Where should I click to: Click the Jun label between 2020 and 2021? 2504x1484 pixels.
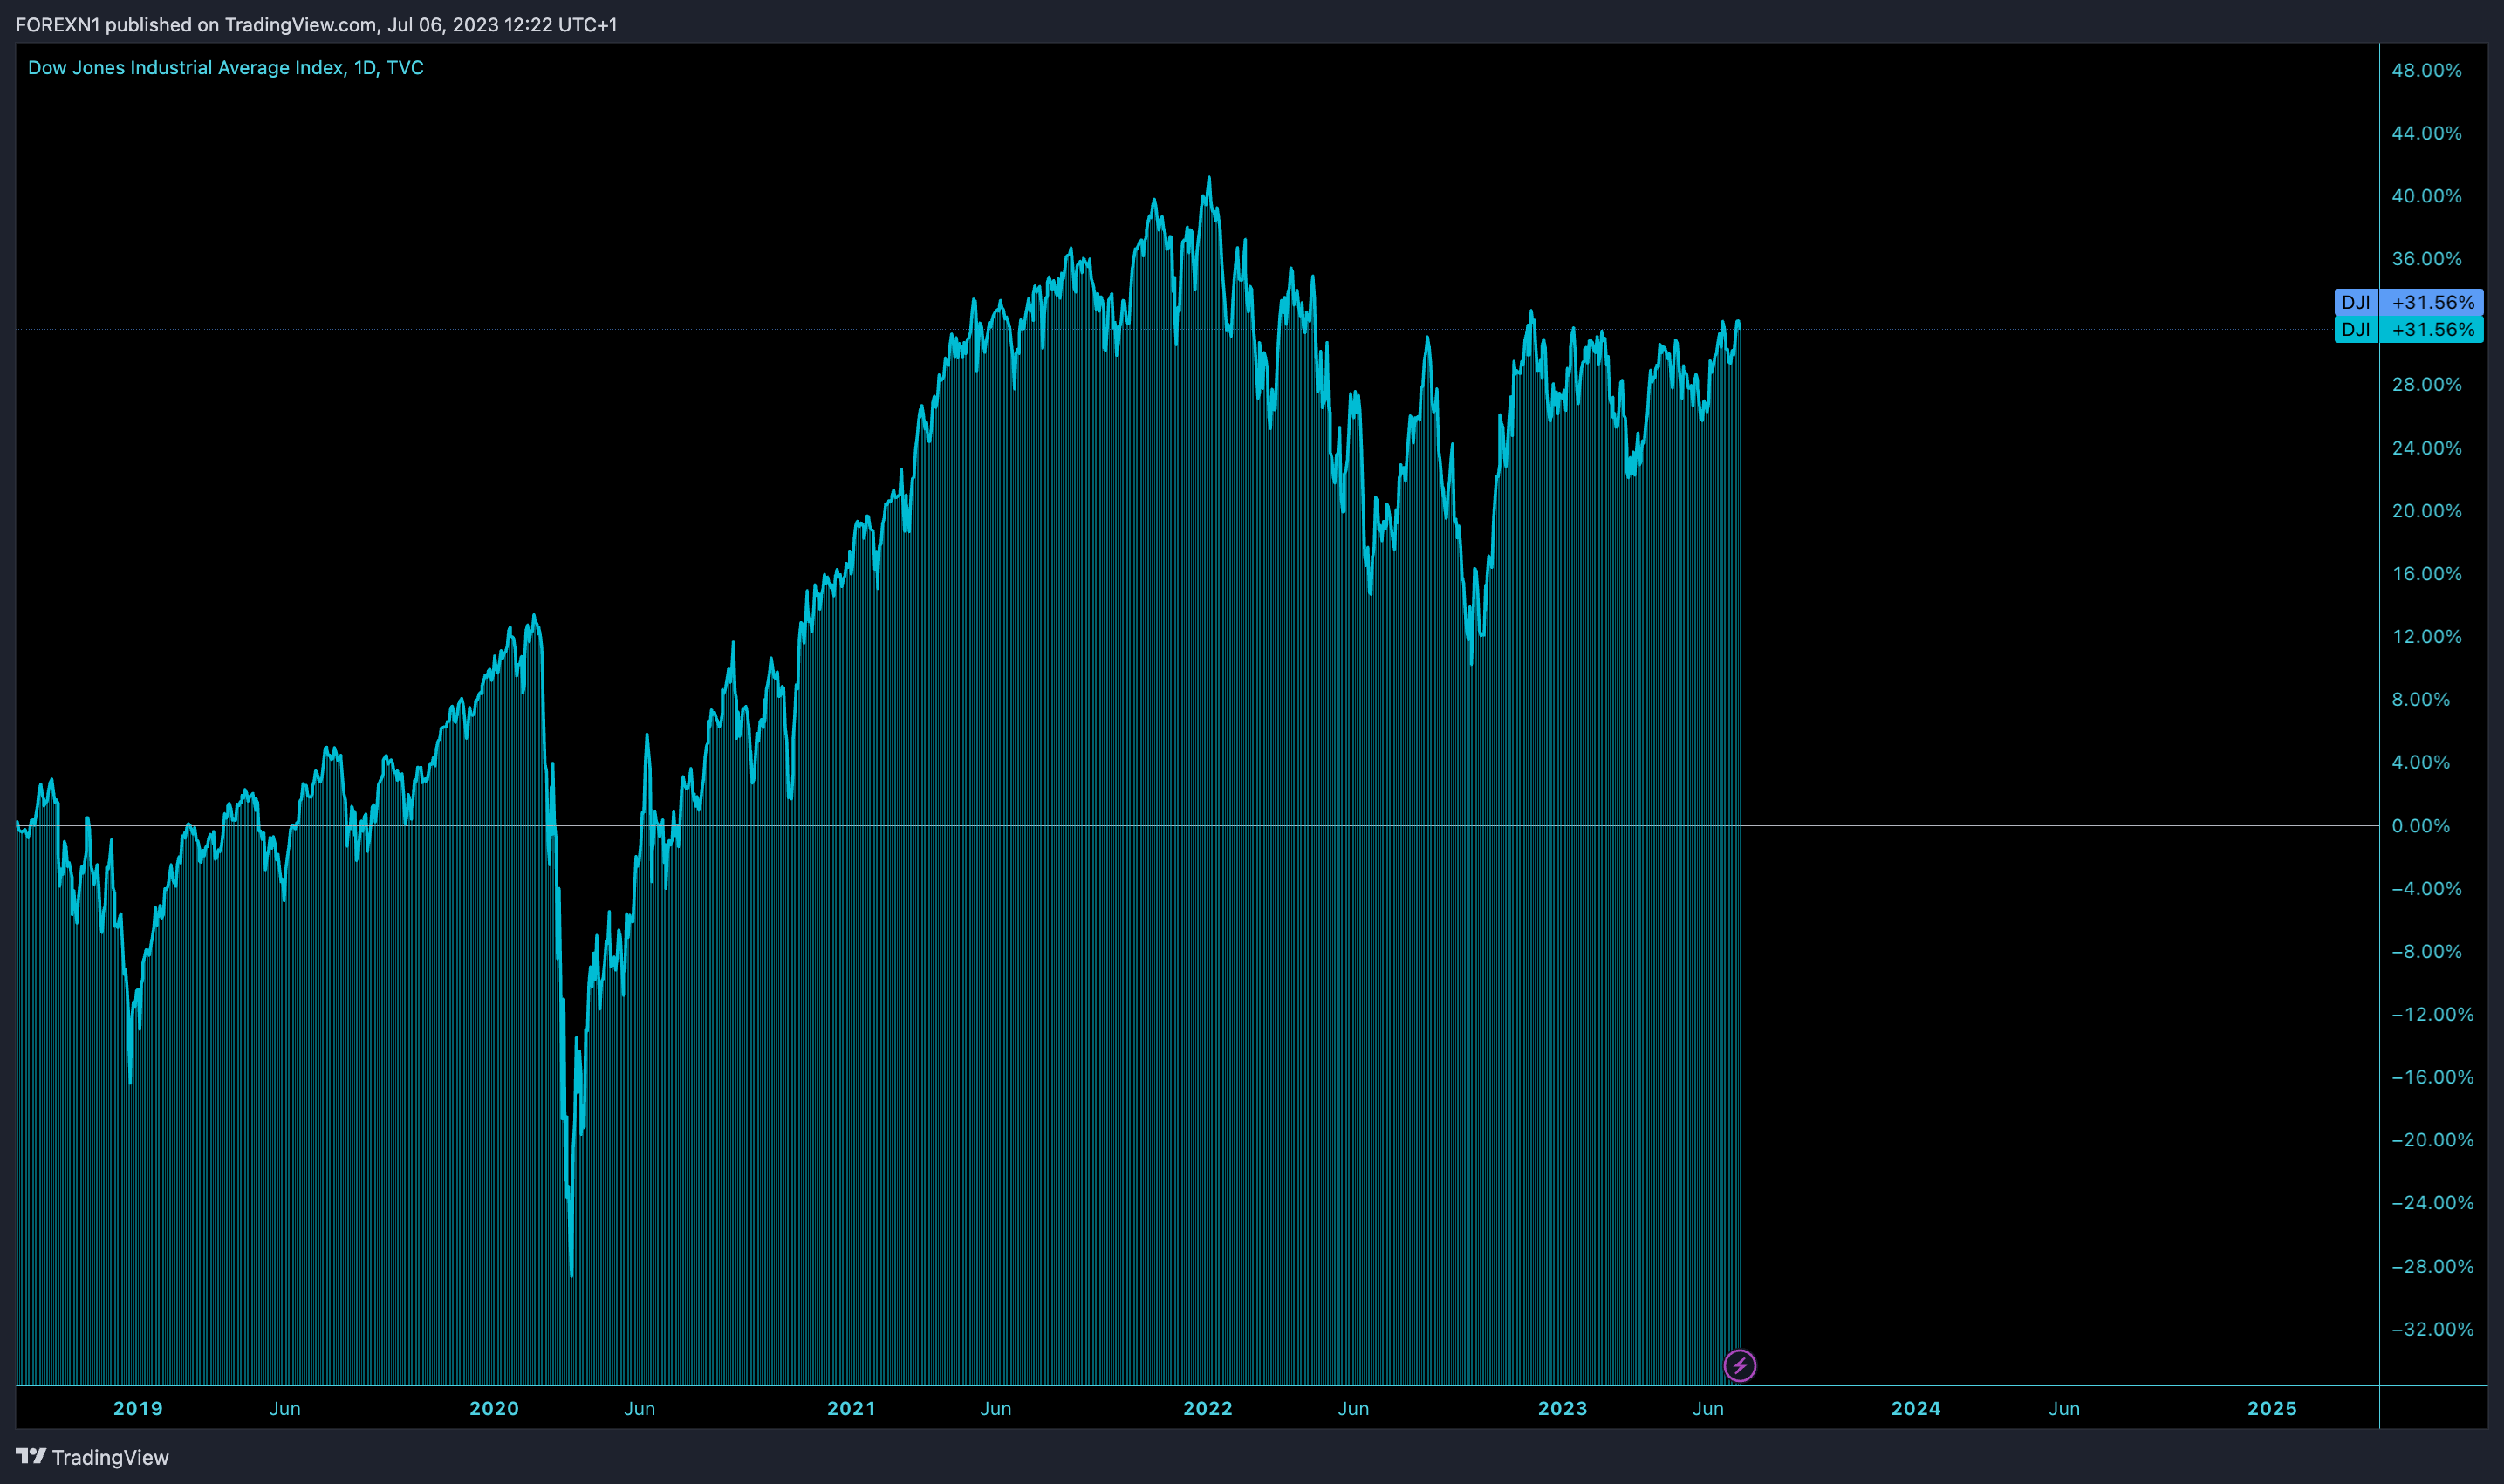[640, 1408]
